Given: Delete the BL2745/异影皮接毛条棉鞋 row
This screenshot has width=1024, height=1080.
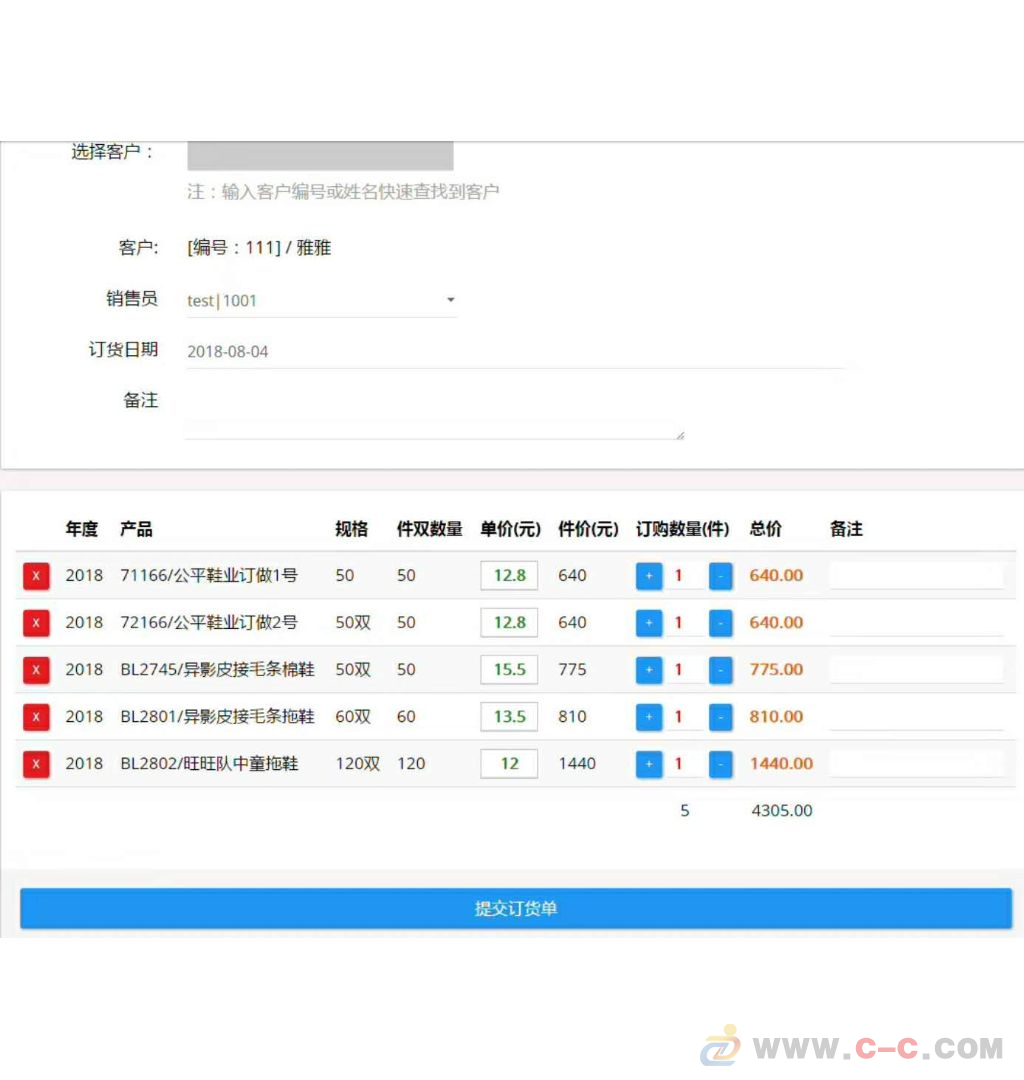Looking at the screenshot, I should [35, 670].
